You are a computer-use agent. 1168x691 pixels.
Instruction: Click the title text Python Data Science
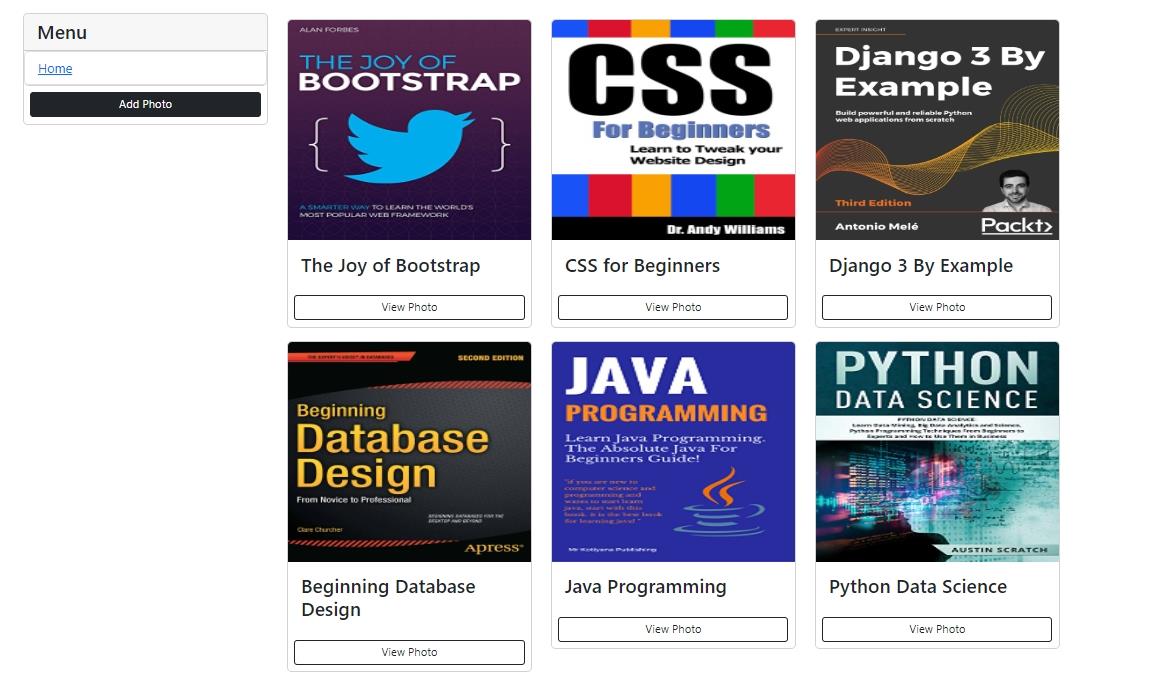click(x=918, y=587)
